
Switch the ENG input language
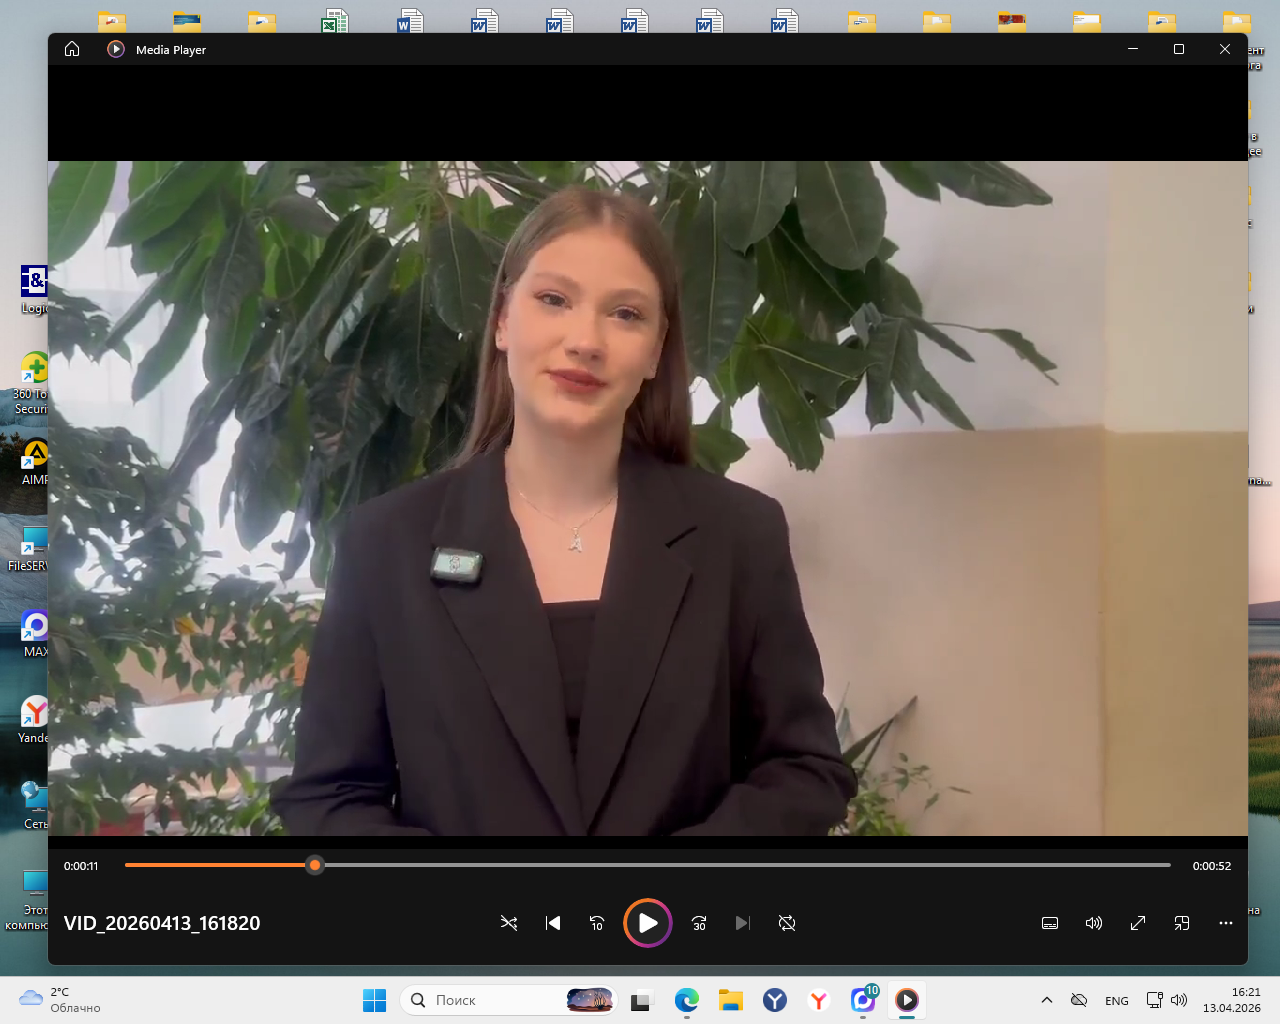pyautogui.click(x=1117, y=1001)
